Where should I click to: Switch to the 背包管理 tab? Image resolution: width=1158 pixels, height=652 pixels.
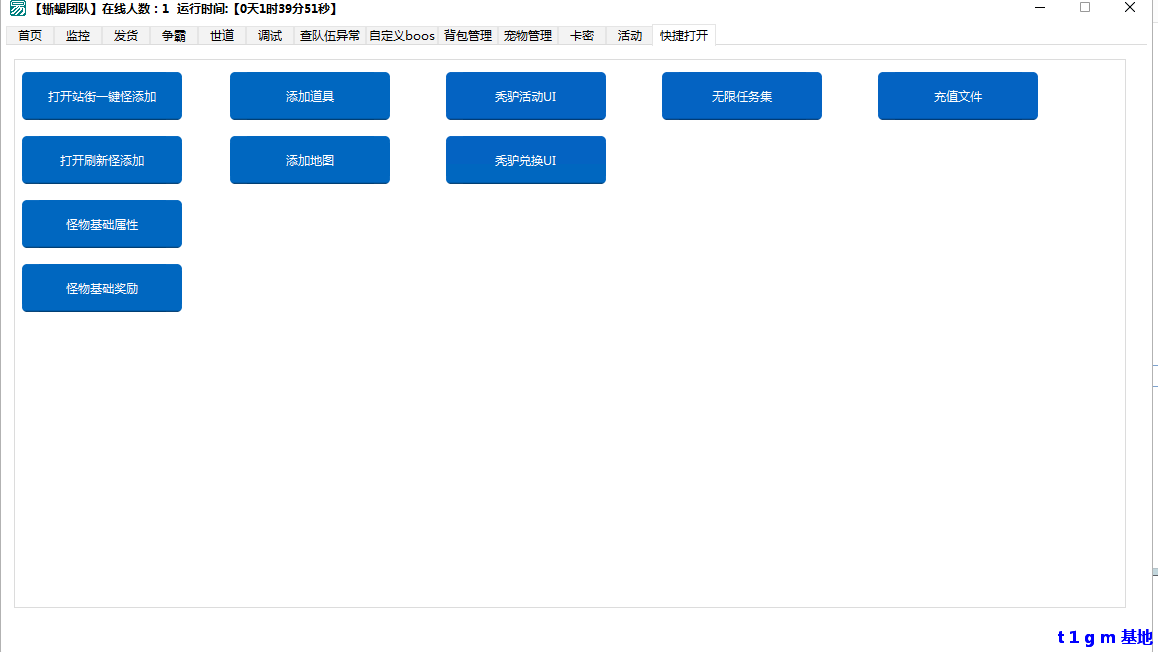[x=468, y=36]
